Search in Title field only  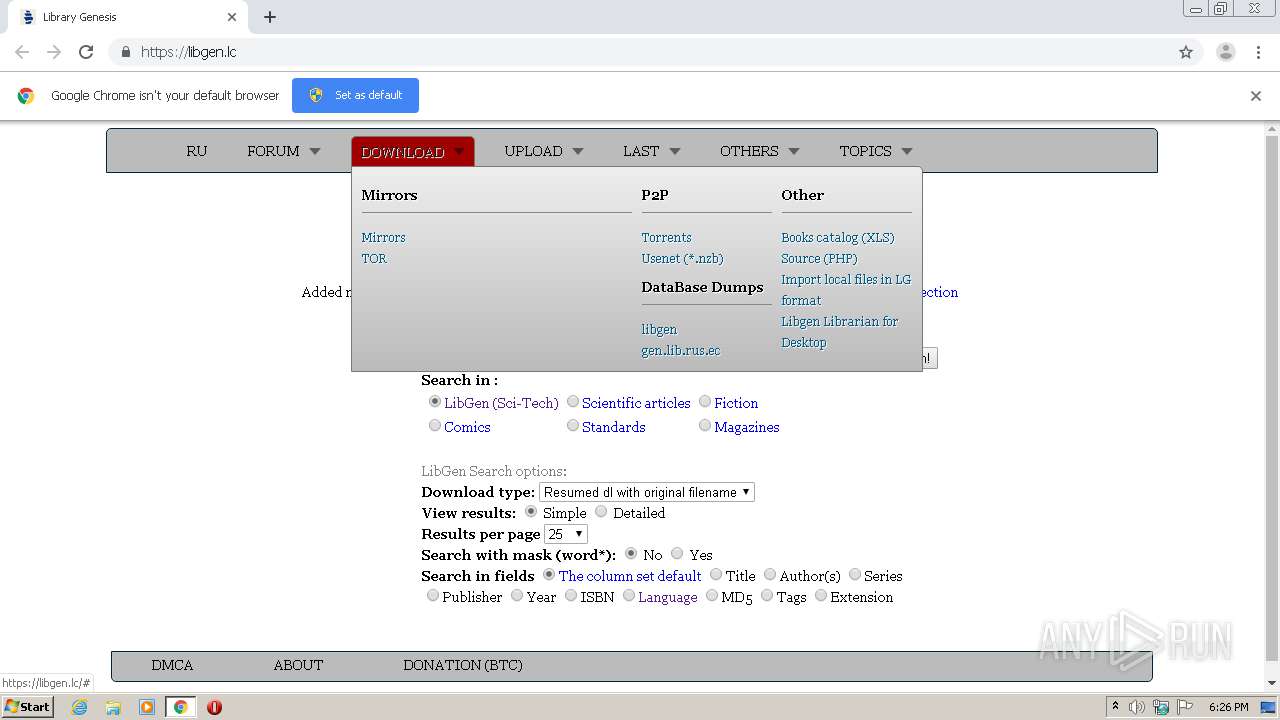click(716, 574)
